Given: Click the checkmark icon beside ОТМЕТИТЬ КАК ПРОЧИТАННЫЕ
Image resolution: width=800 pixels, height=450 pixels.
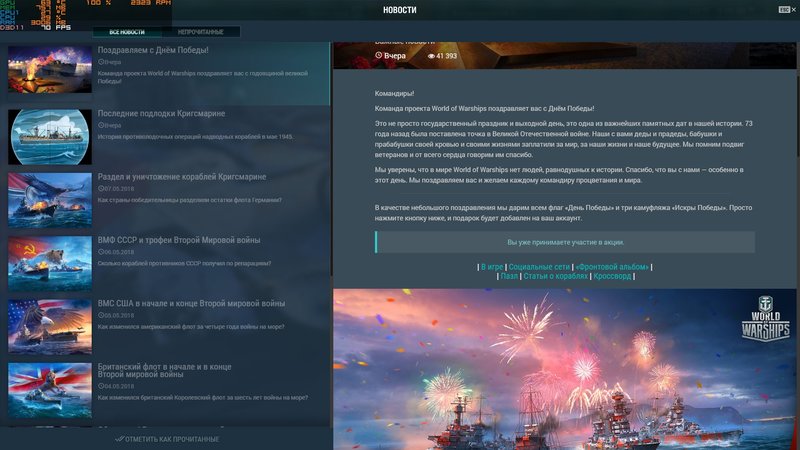Looking at the screenshot, I should coord(119,439).
